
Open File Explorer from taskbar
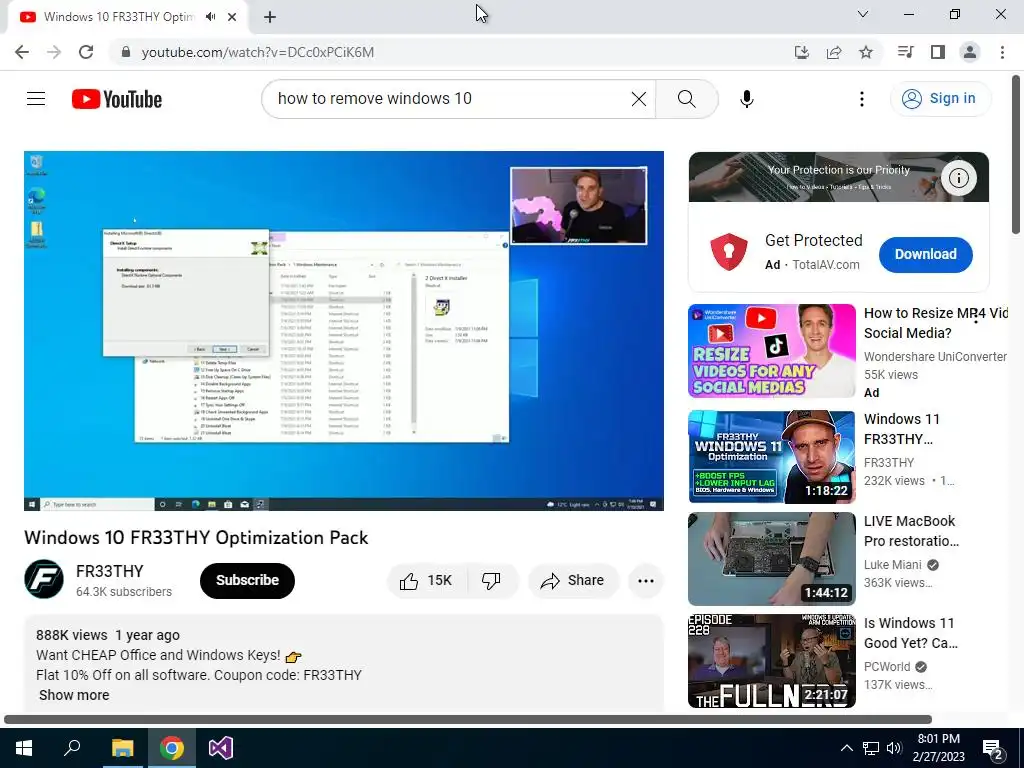122,748
